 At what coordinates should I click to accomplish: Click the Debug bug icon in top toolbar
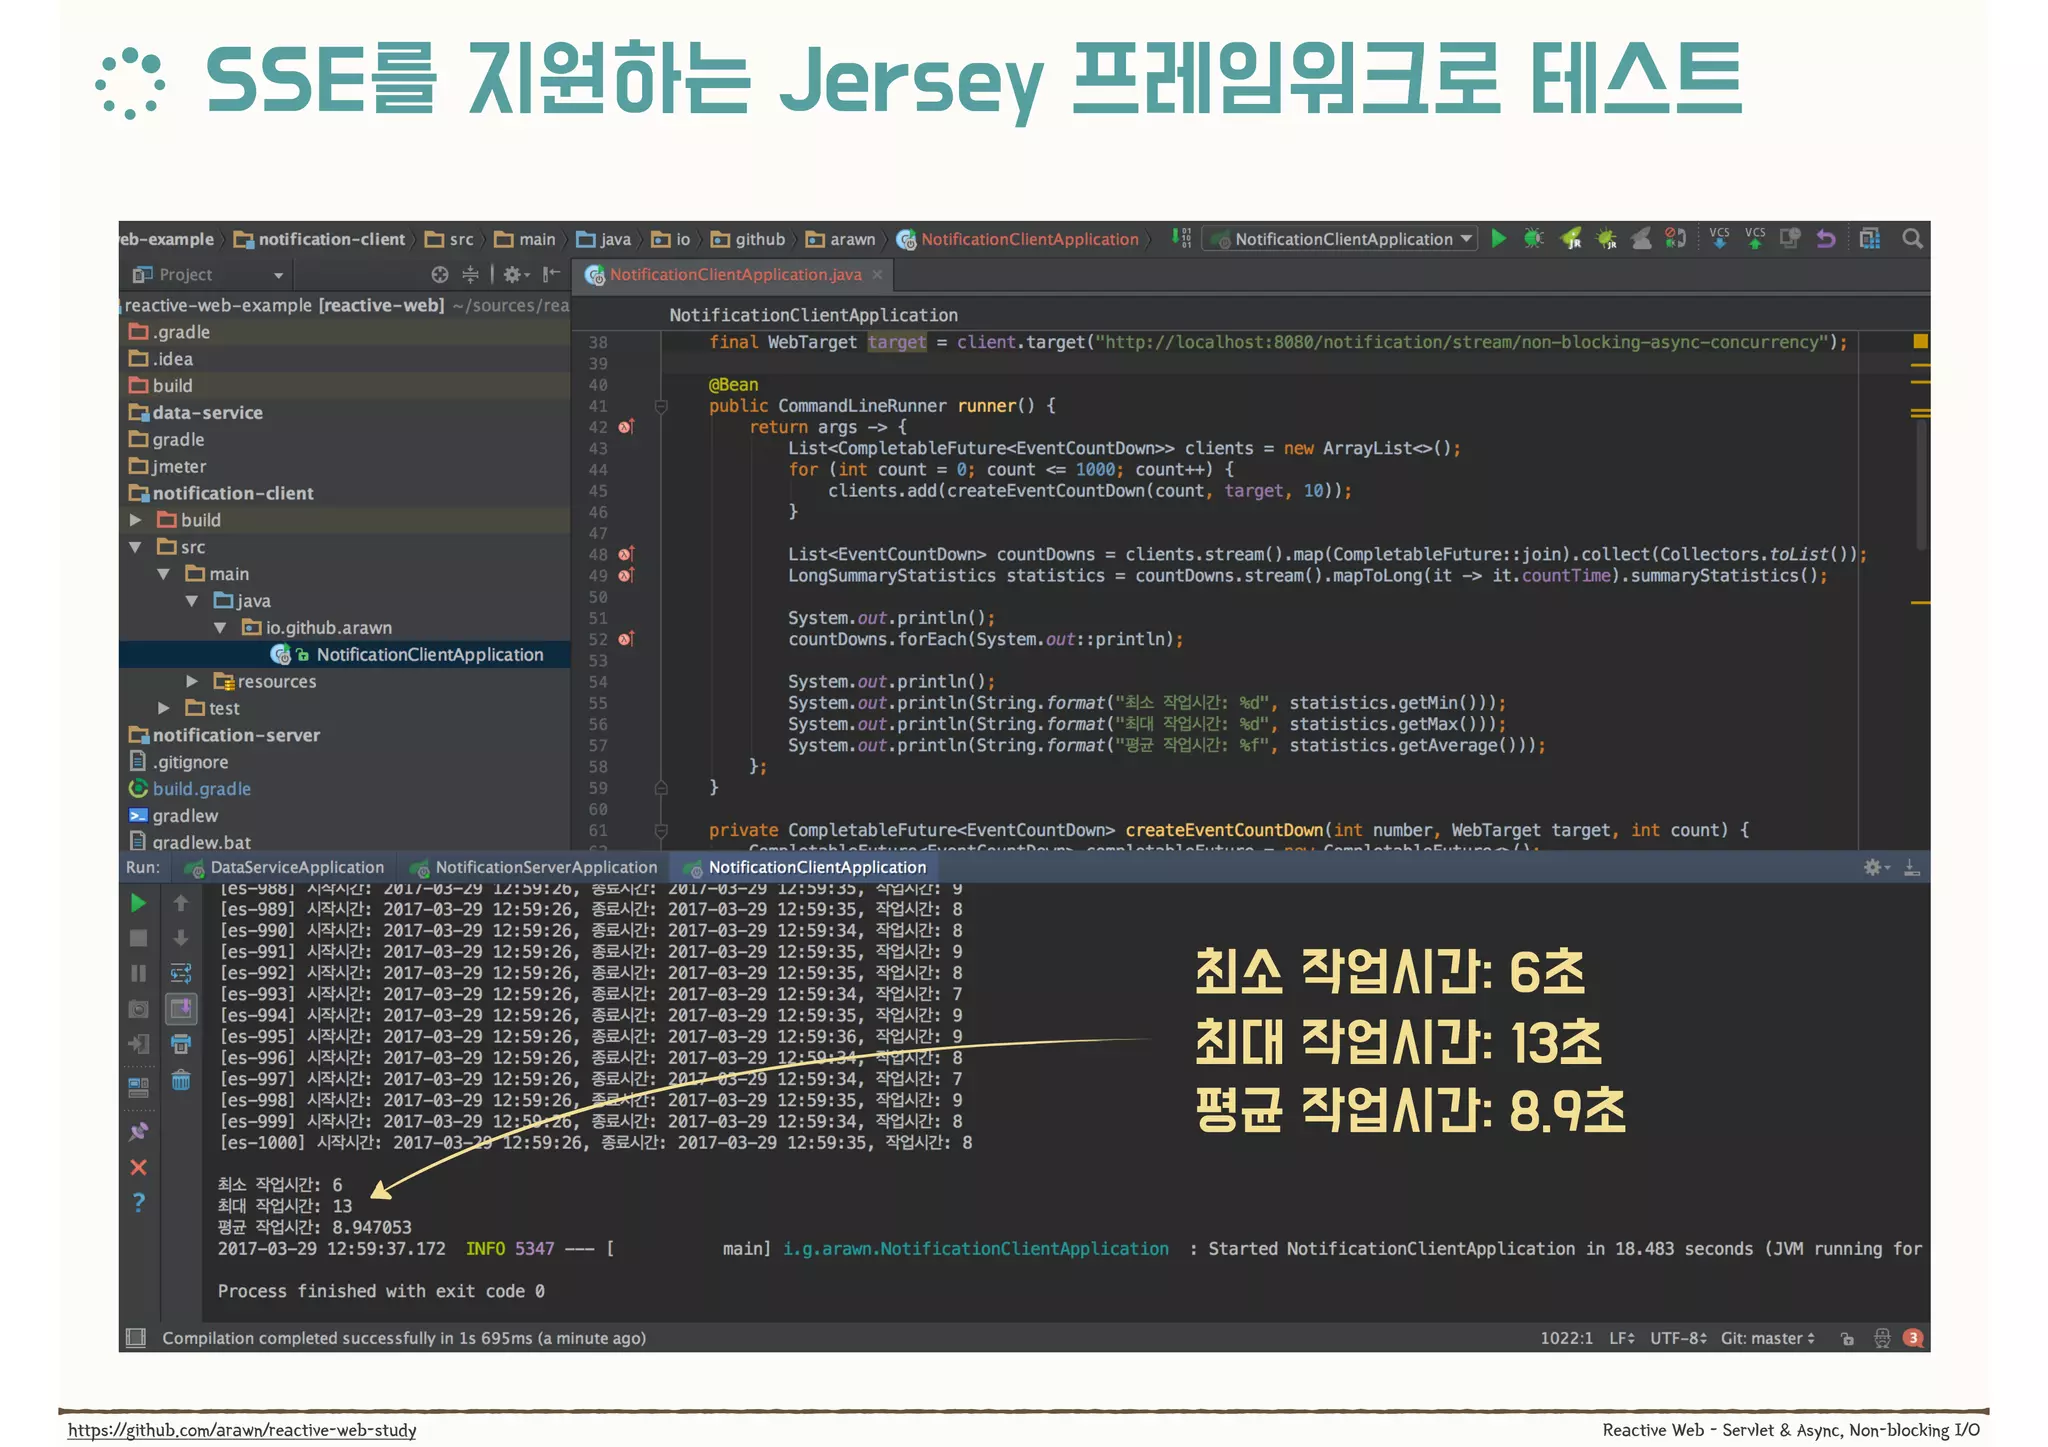[1533, 238]
